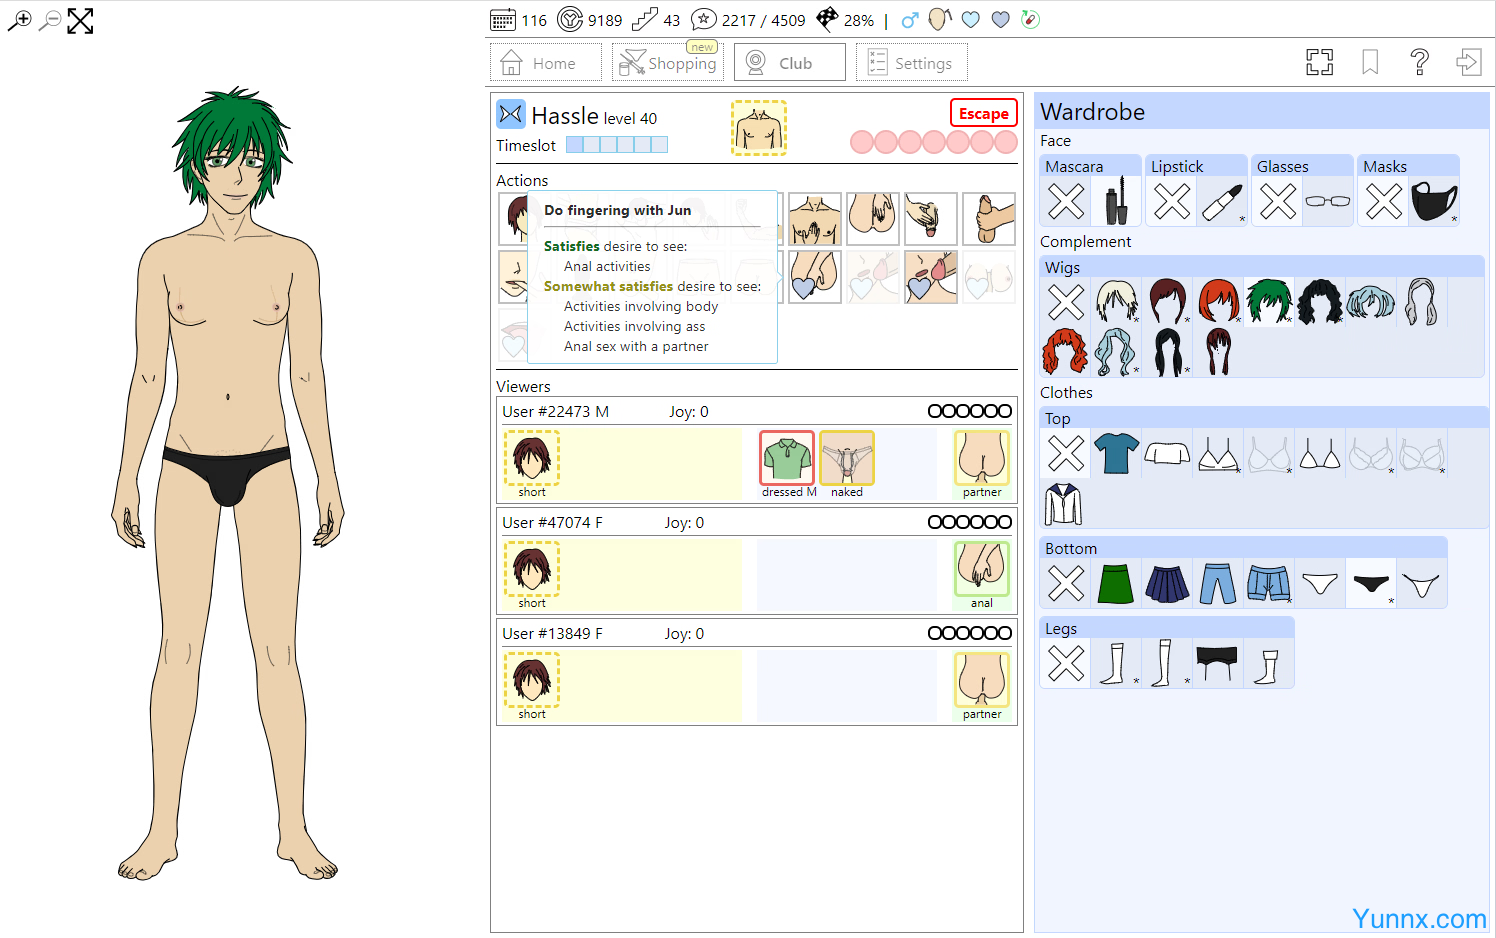Choose the blue t-shirt top

click(1116, 453)
